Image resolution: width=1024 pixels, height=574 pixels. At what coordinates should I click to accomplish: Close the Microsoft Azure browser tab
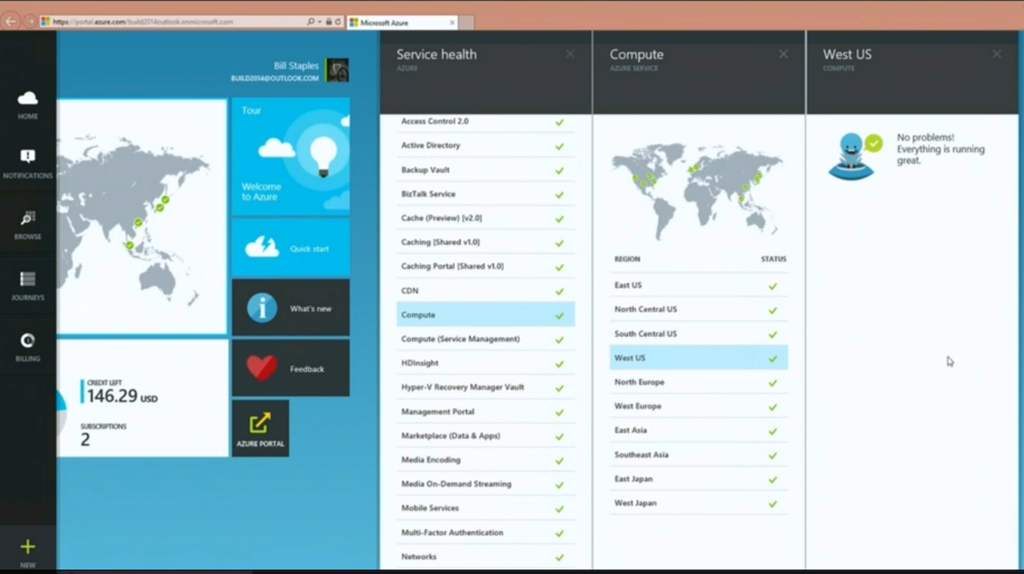(452, 22)
